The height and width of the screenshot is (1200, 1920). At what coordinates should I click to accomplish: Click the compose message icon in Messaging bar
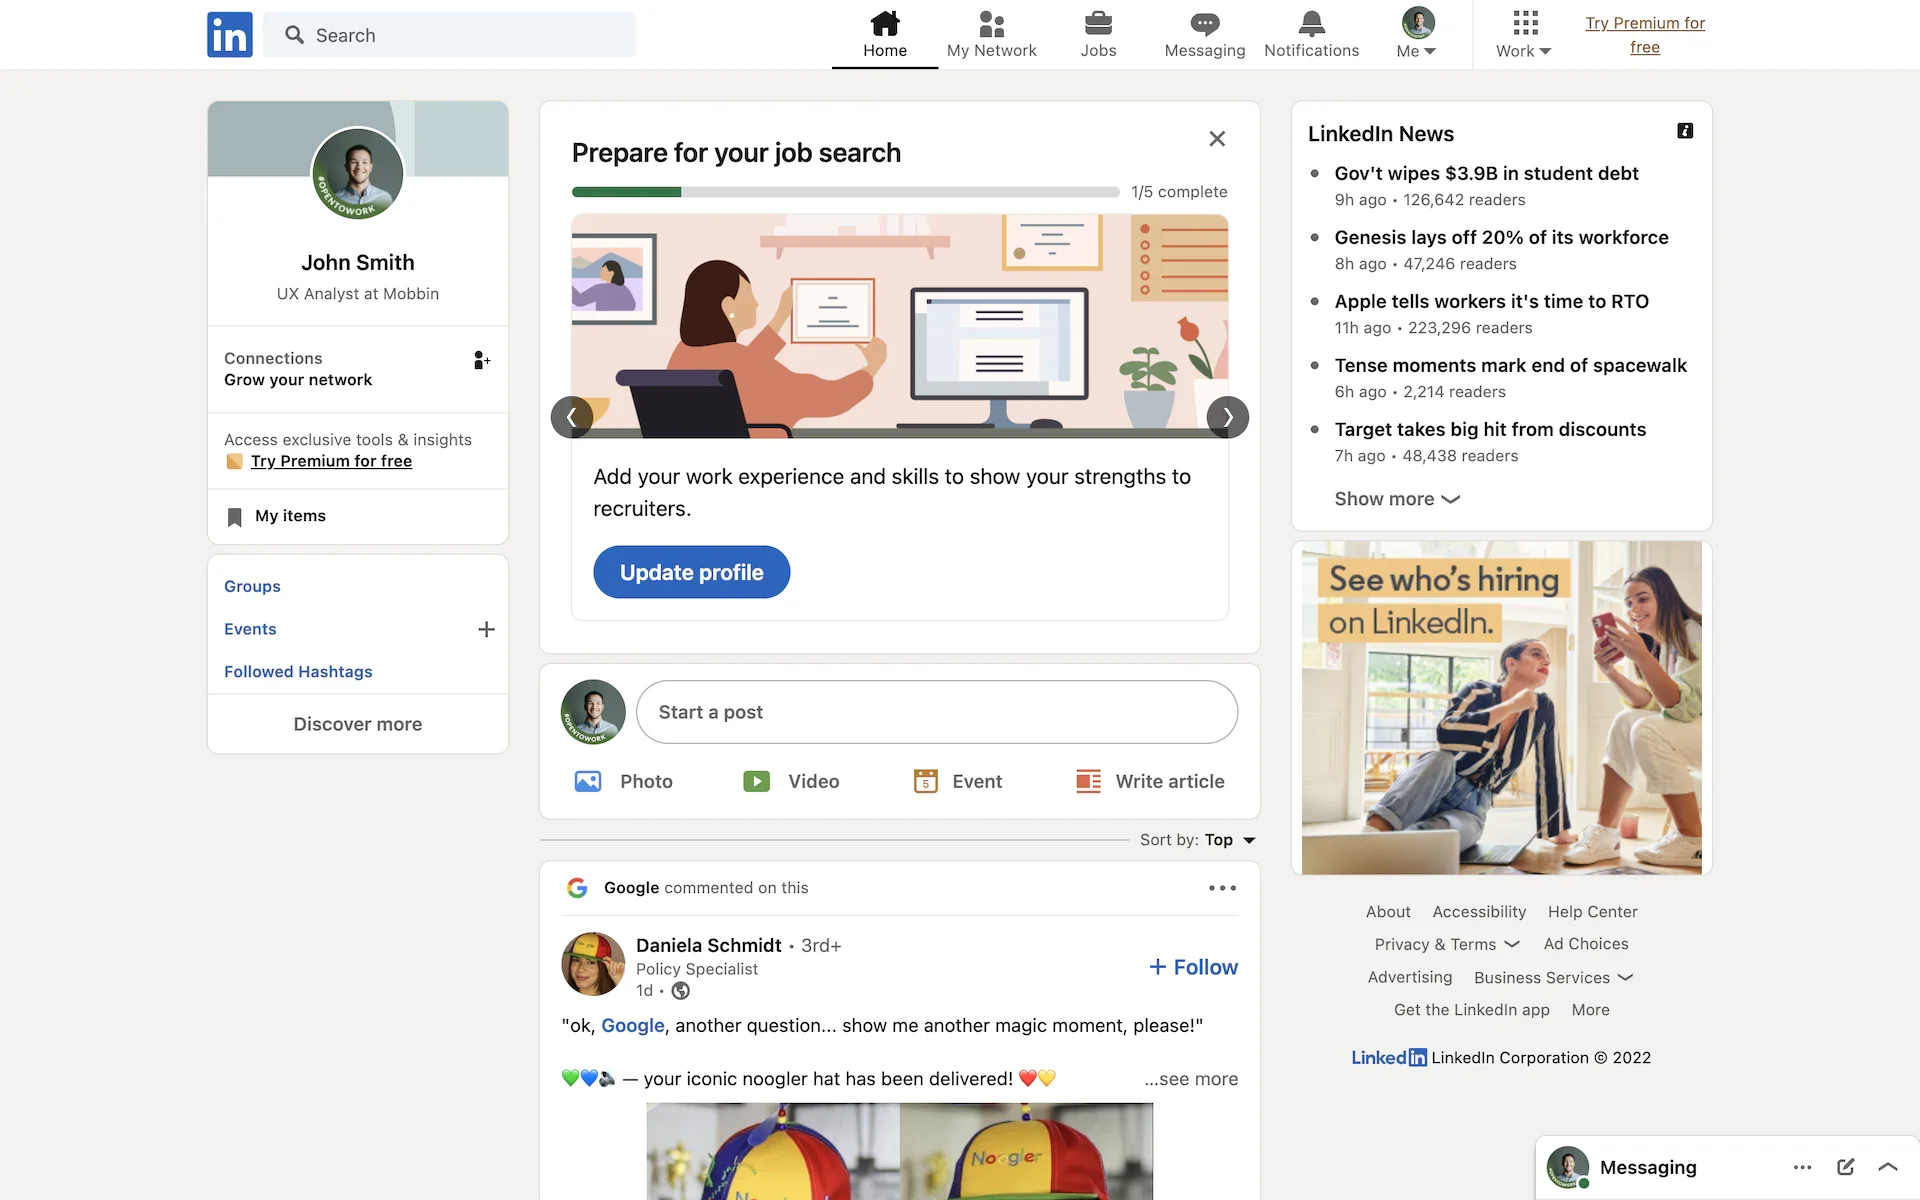pos(1846,1167)
